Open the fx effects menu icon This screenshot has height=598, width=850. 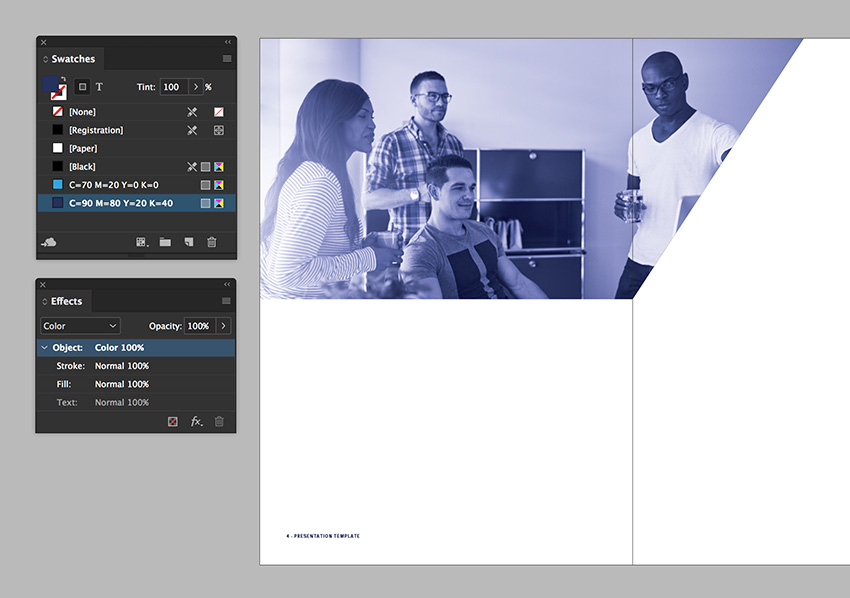196,421
